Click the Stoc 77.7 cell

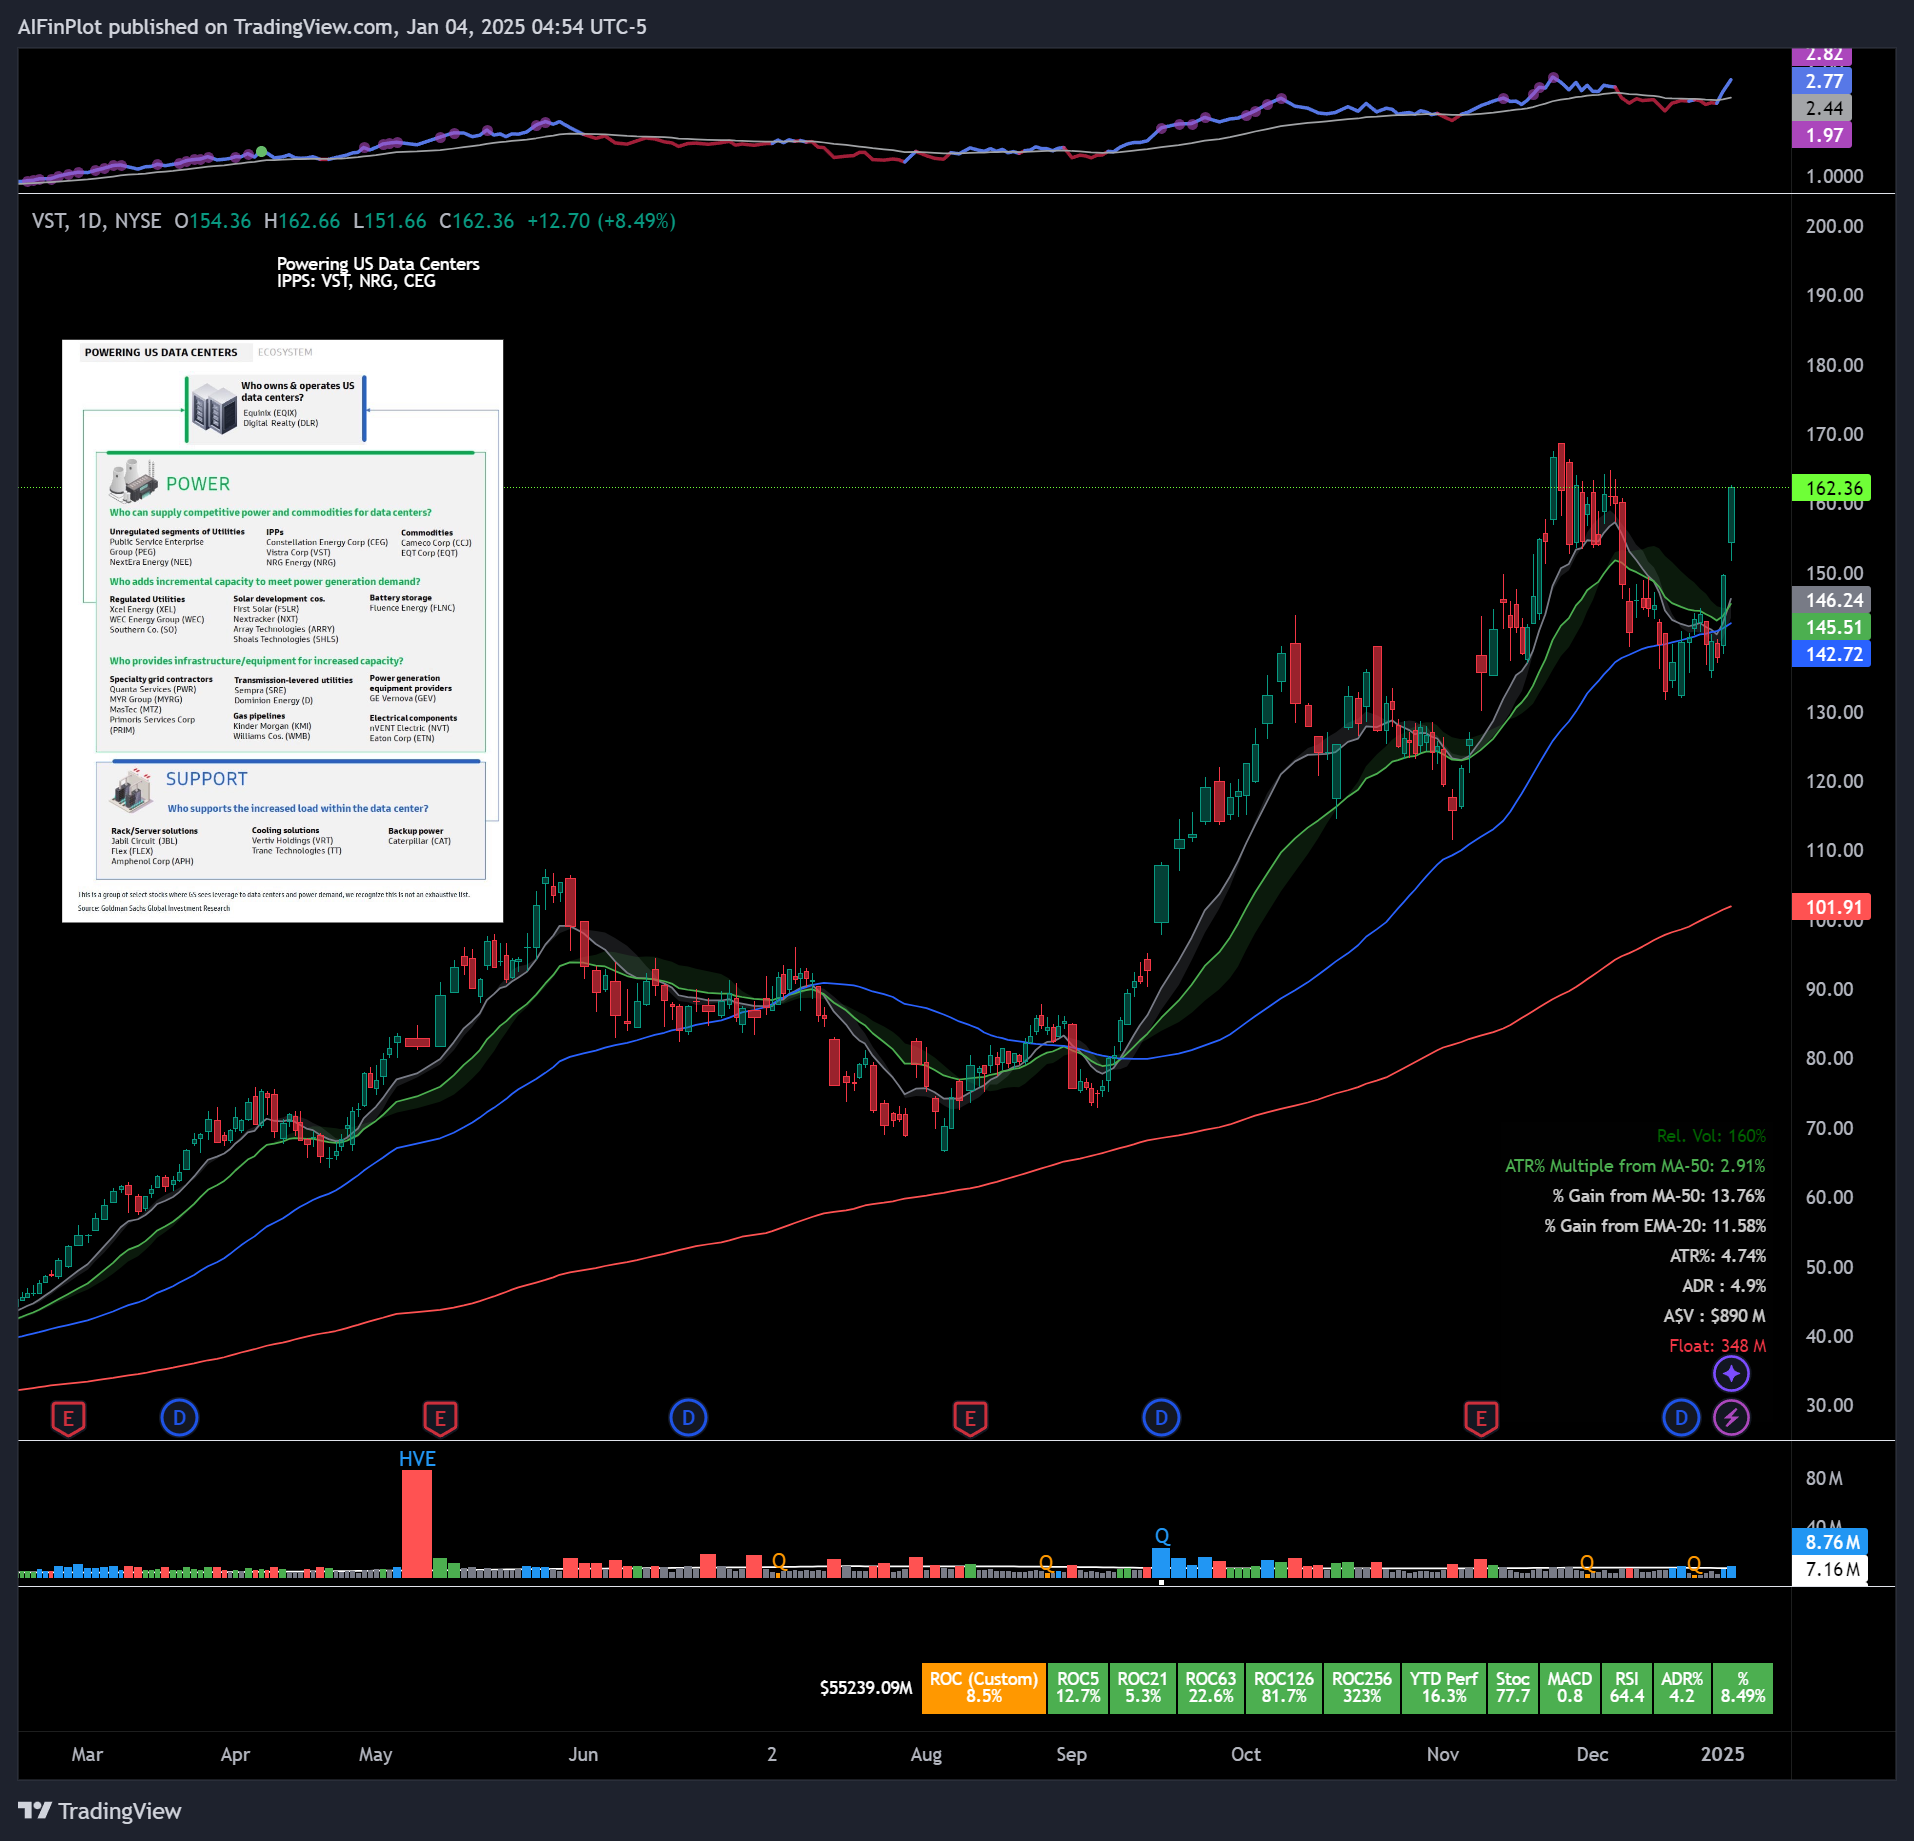[1512, 1688]
